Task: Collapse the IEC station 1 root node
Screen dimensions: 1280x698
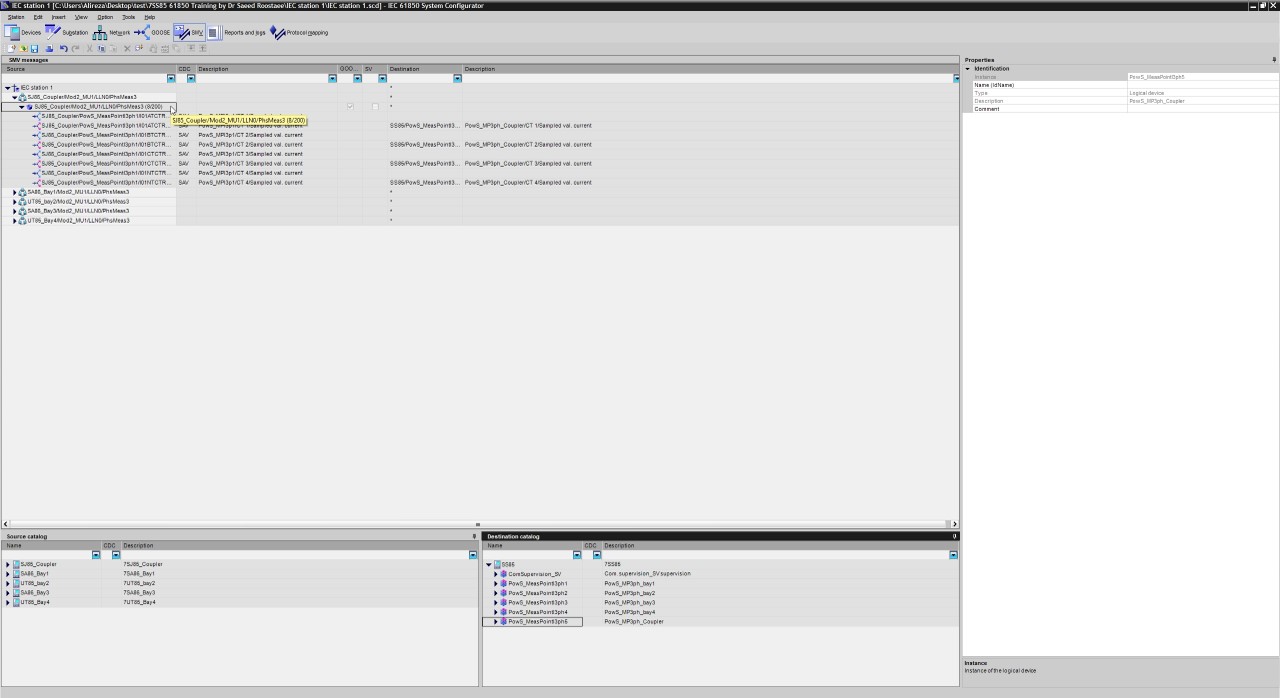Action: click(x=8, y=88)
